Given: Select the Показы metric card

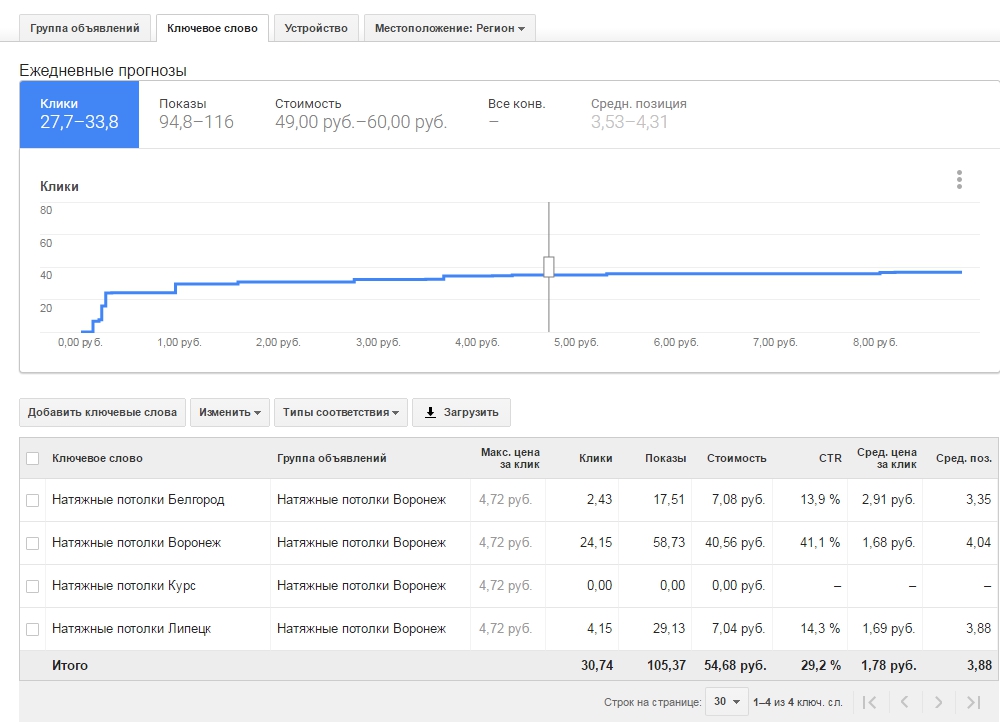Looking at the screenshot, I should click(x=200, y=114).
